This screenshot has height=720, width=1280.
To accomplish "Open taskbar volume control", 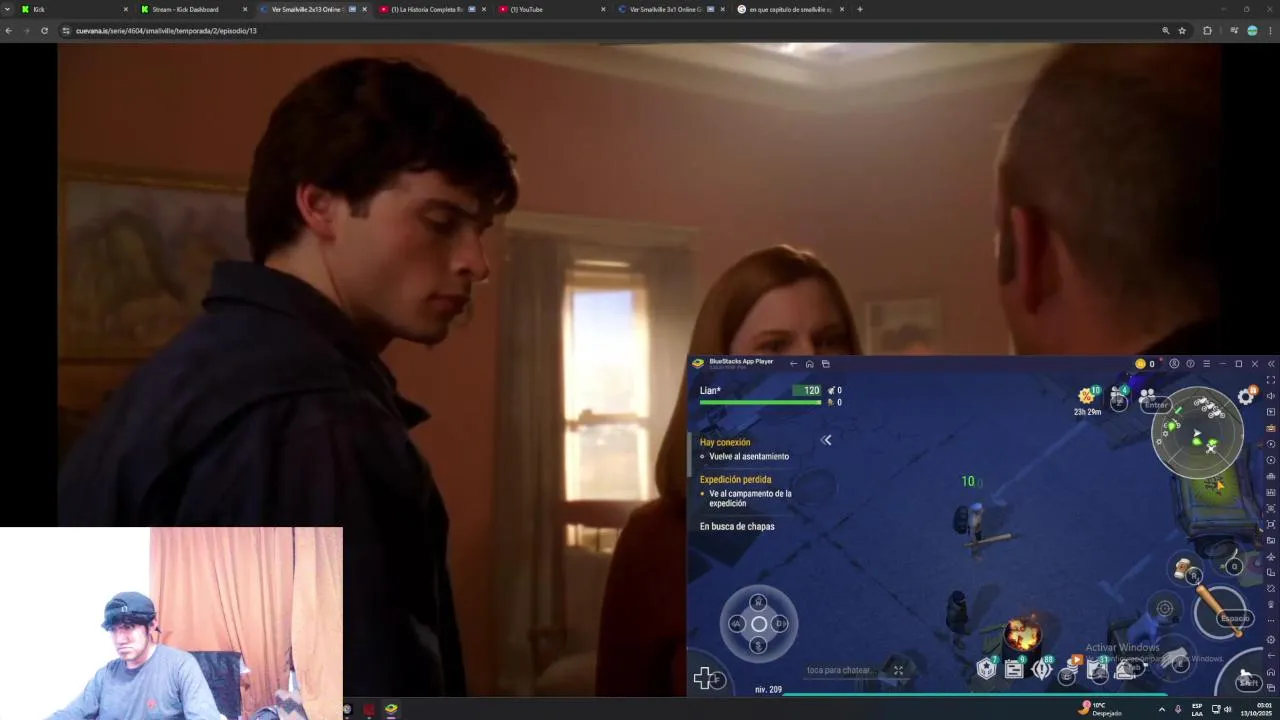I will click(1227, 709).
